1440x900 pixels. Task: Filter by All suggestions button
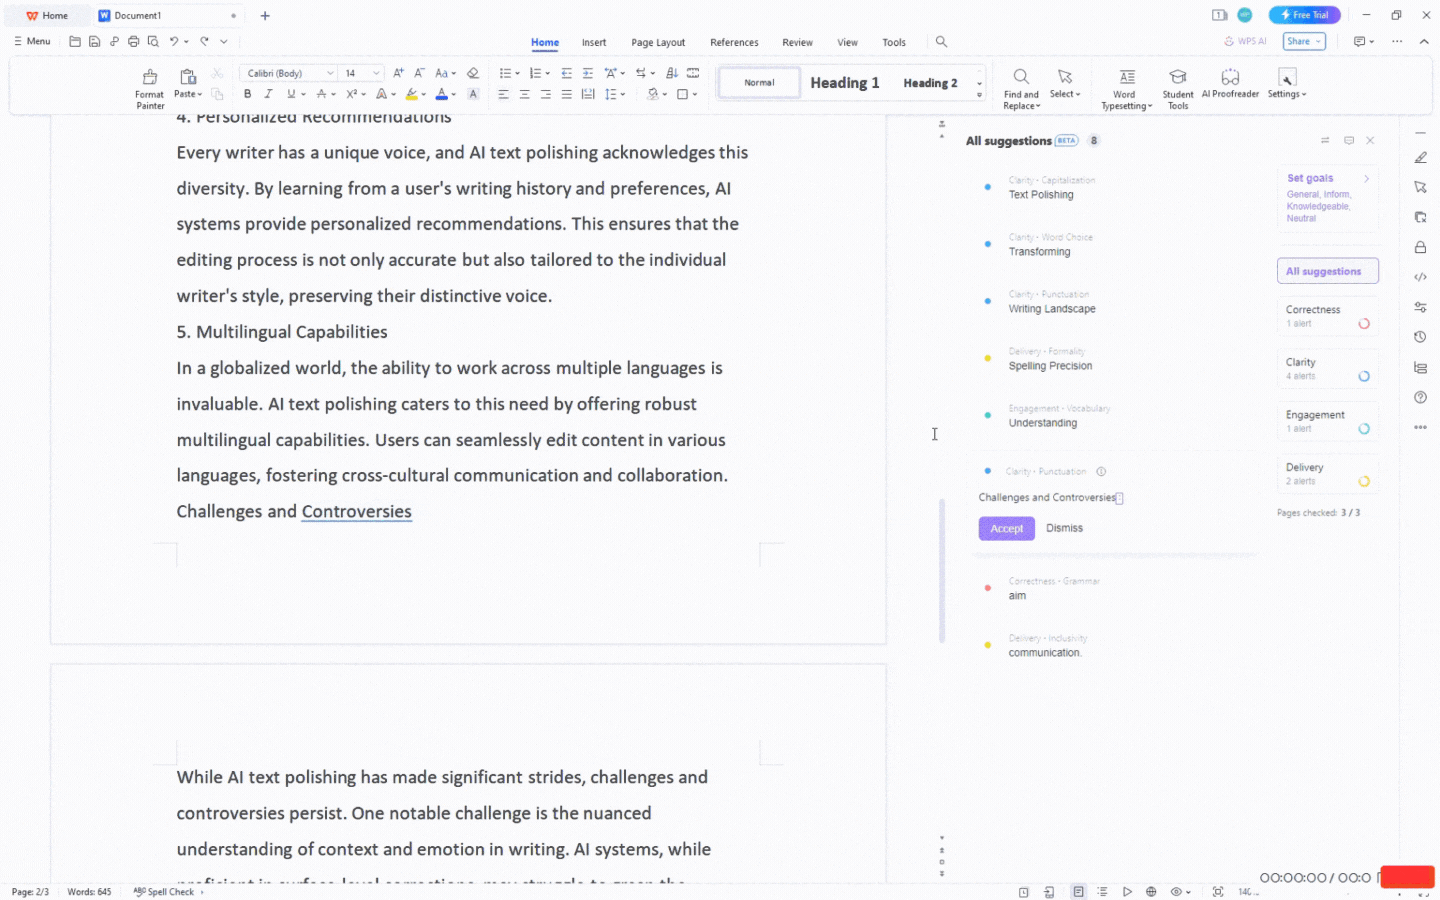tap(1328, 271)
